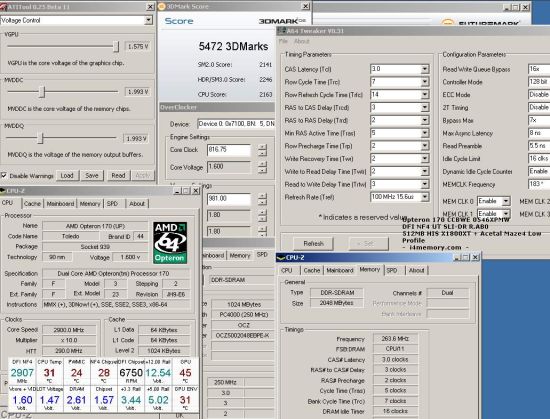Click the Save button in ATITool

click(x=92, y=175)
